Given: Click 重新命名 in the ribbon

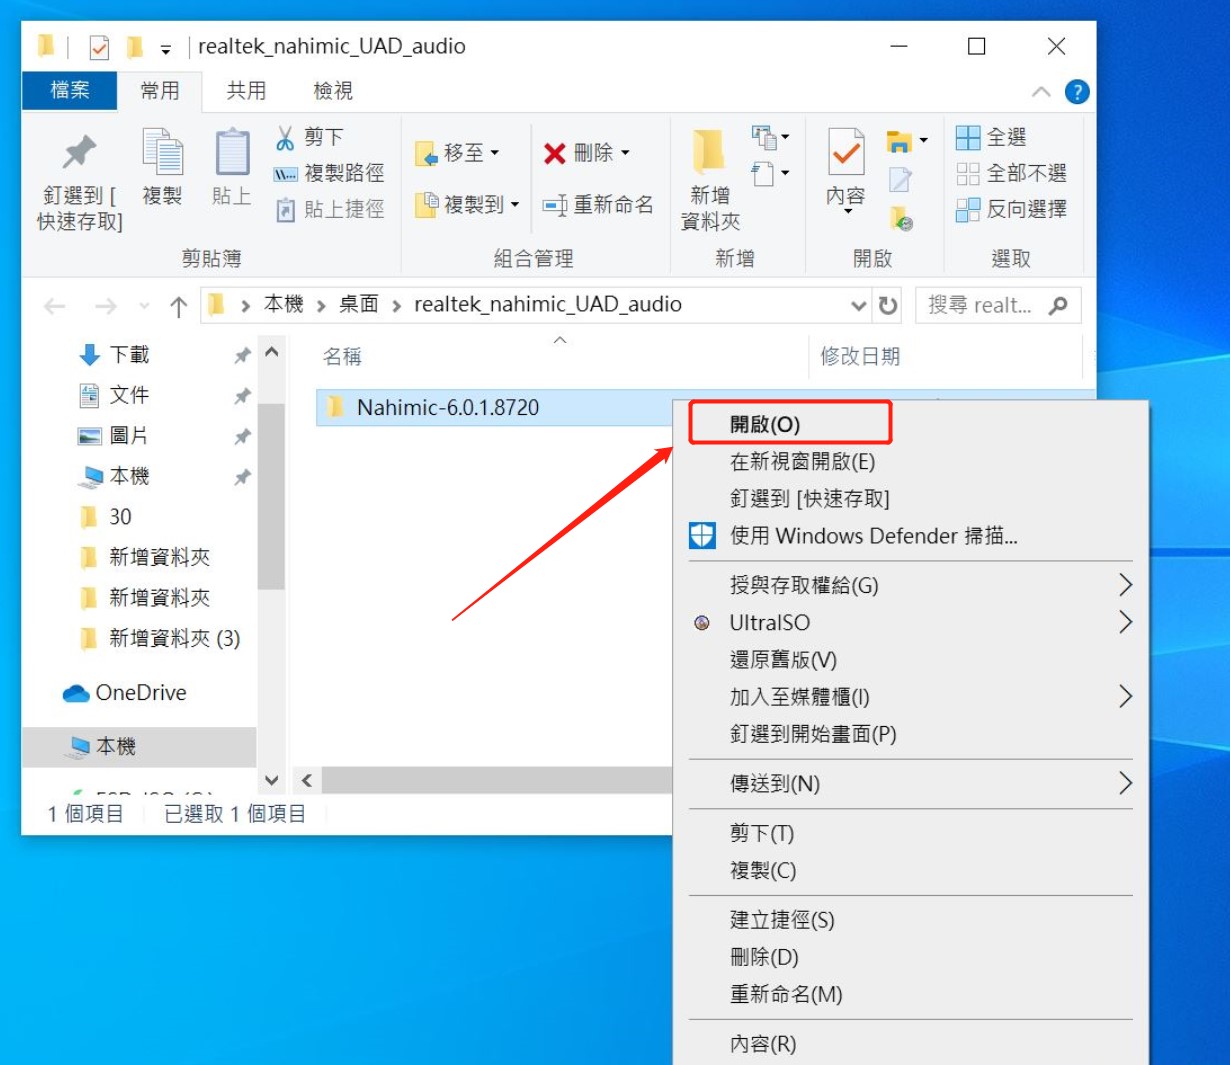Looking at the screenshot, I should pyautogui.click(x=598, y=205).
